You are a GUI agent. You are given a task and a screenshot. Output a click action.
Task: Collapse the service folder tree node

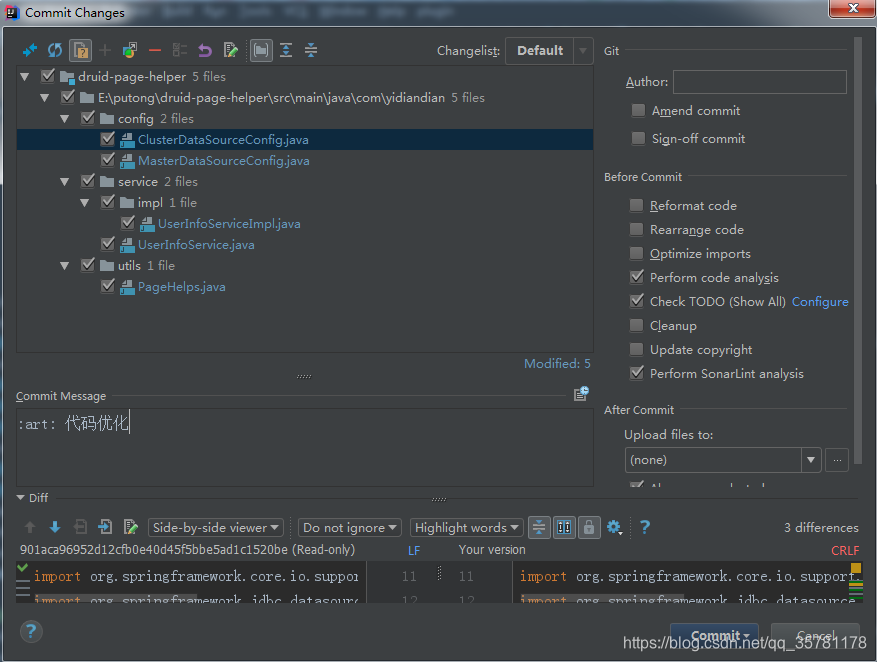tap(64, 181)
